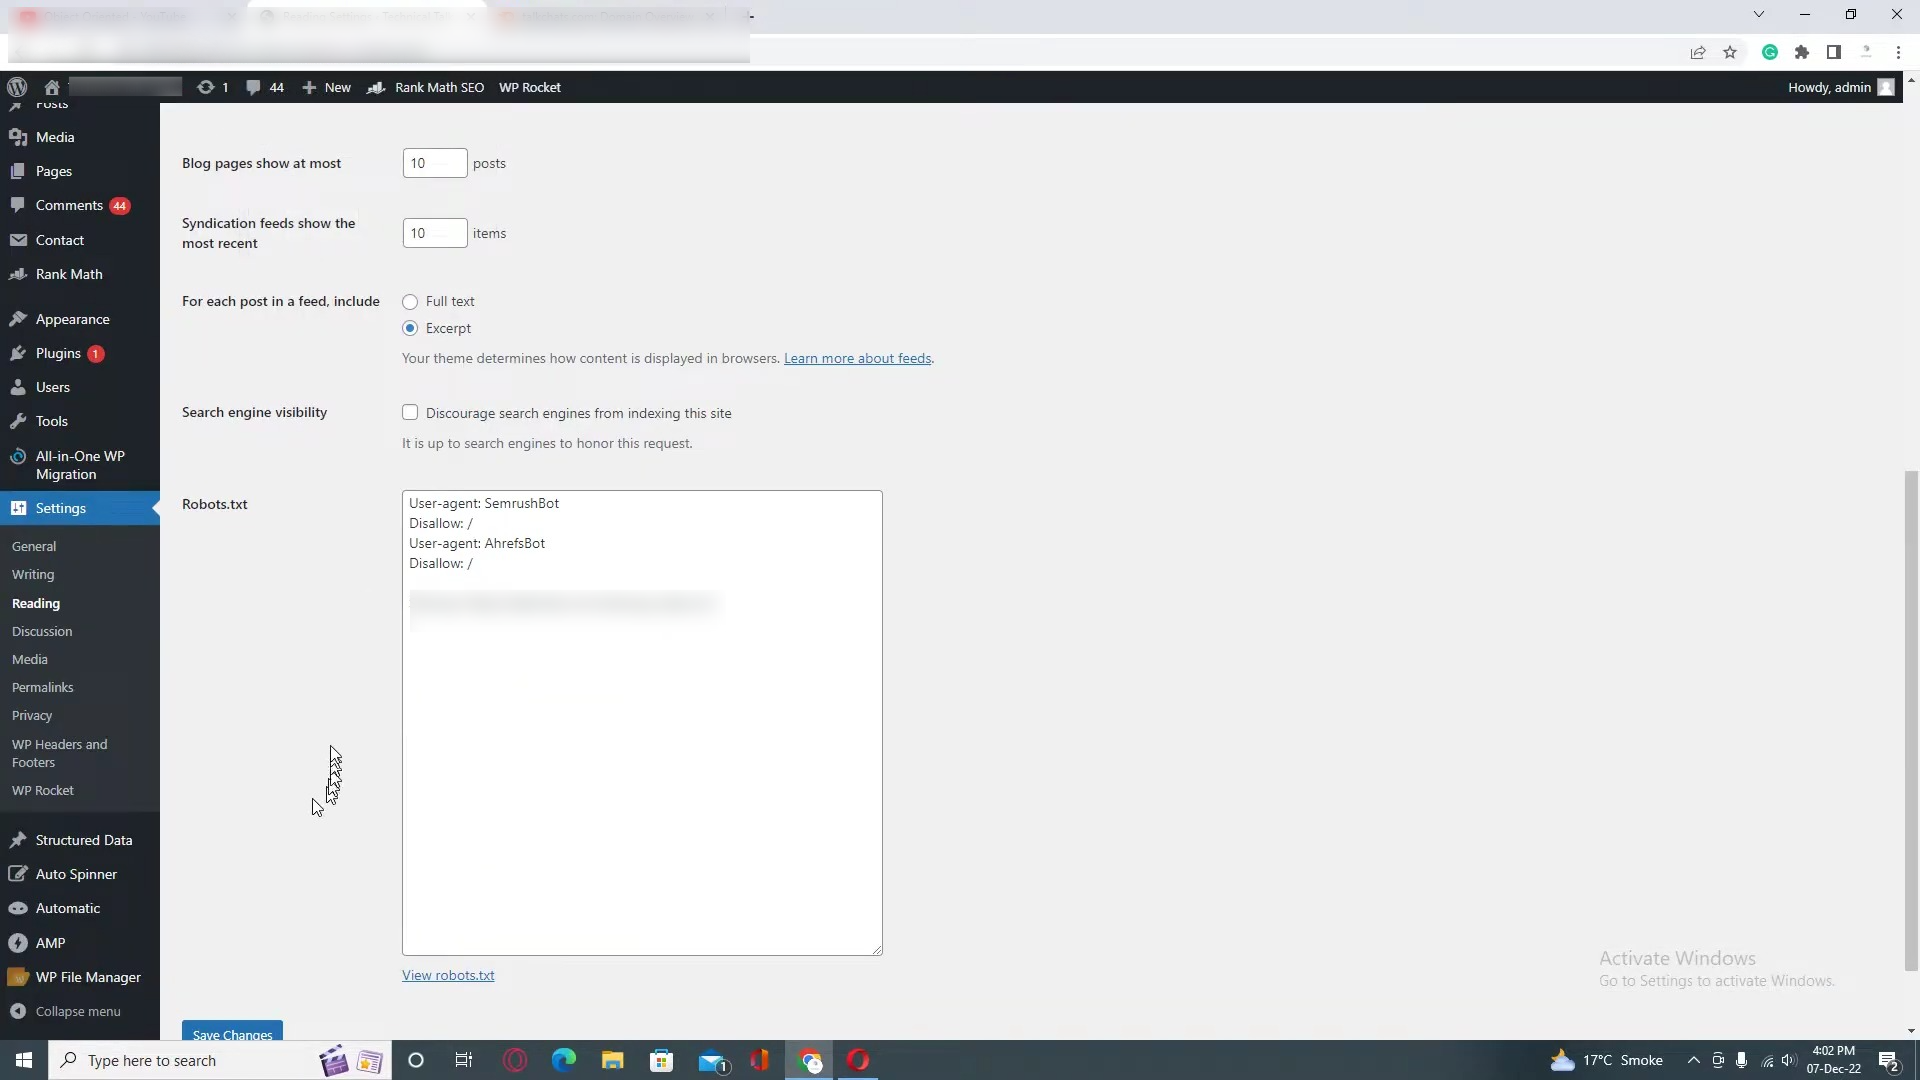Expand the system tray hidden icons chevron
The image size is (1920, 1080).
click(x=1693, y=1060)
